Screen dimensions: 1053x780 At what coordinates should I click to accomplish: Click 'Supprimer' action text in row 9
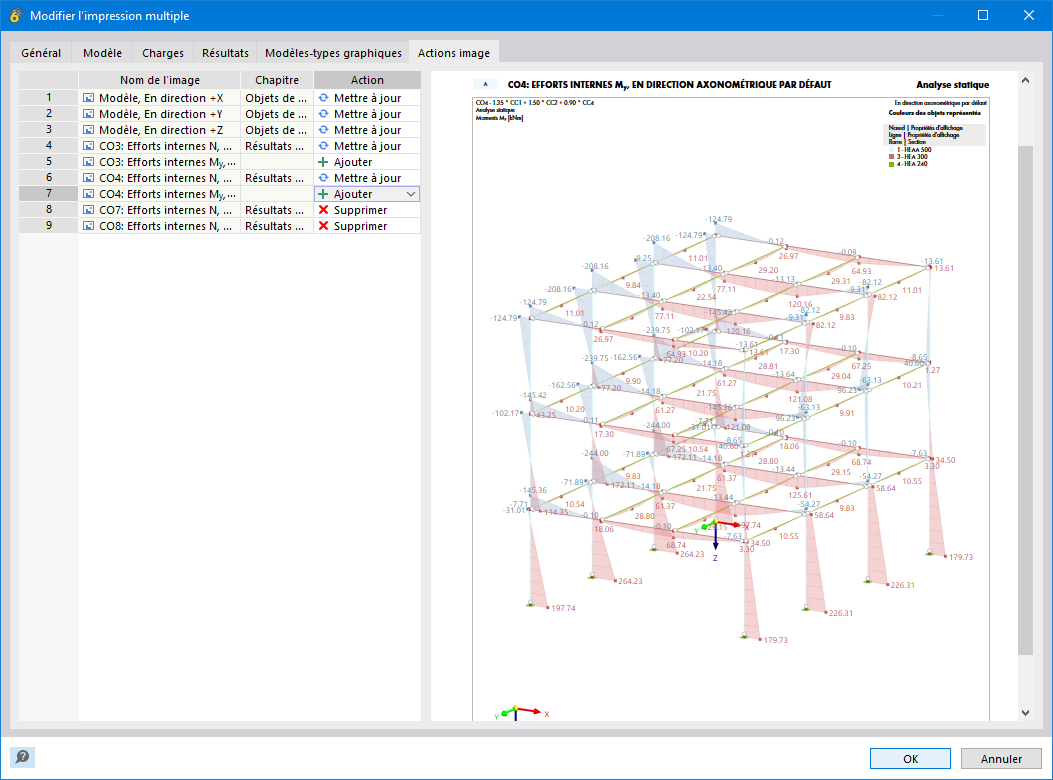[361, 226]
